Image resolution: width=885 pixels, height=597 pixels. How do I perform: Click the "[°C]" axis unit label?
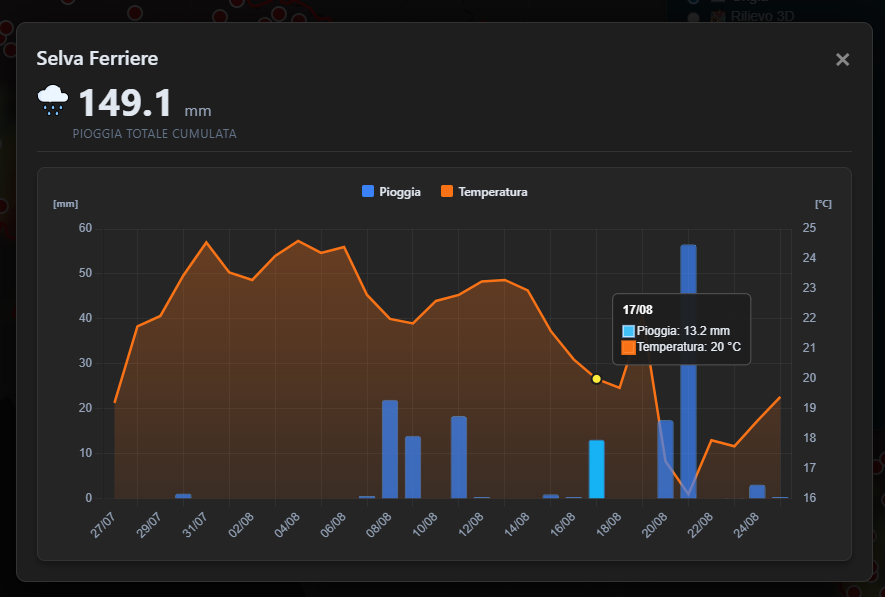823,204
